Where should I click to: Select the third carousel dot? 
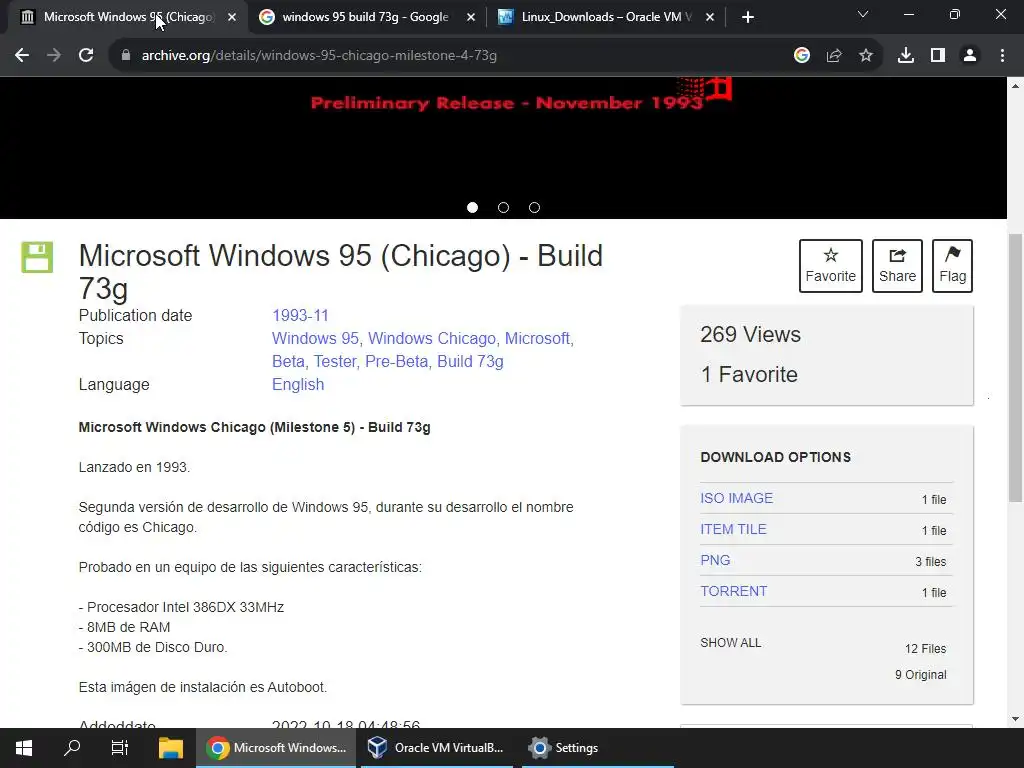[x=534, y=208]
